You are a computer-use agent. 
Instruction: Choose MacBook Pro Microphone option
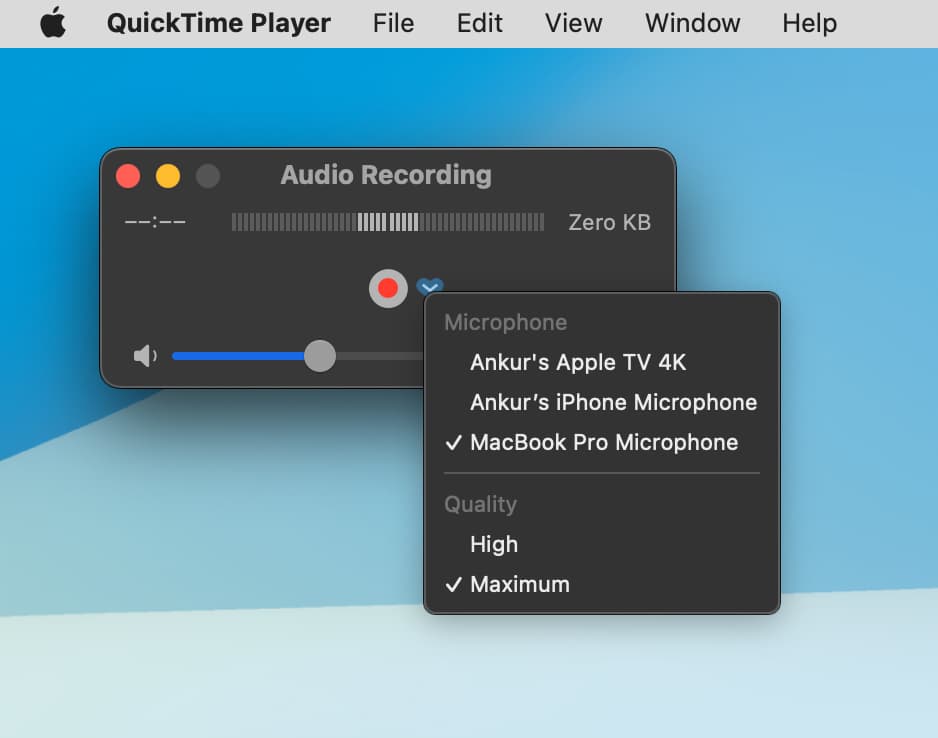click(x=602, y=443)
